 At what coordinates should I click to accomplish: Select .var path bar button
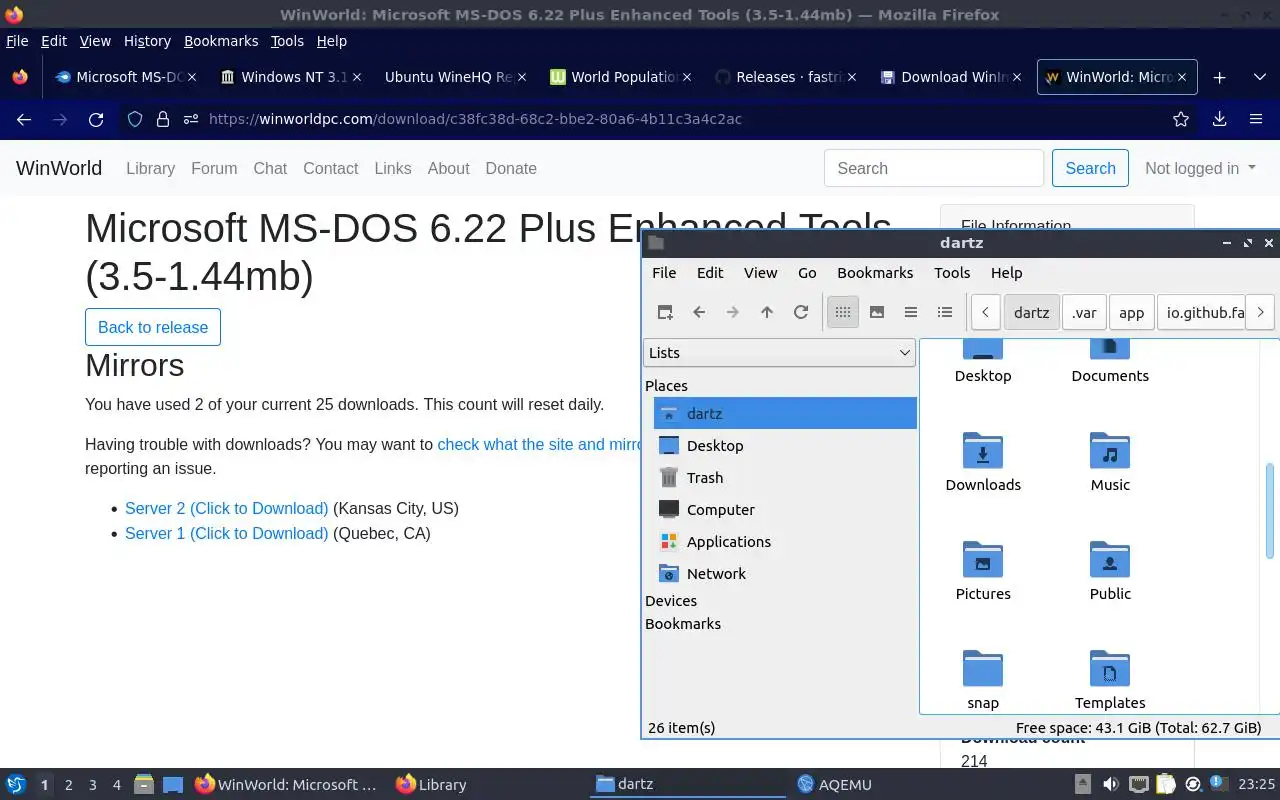click(x=1084, y=312)
